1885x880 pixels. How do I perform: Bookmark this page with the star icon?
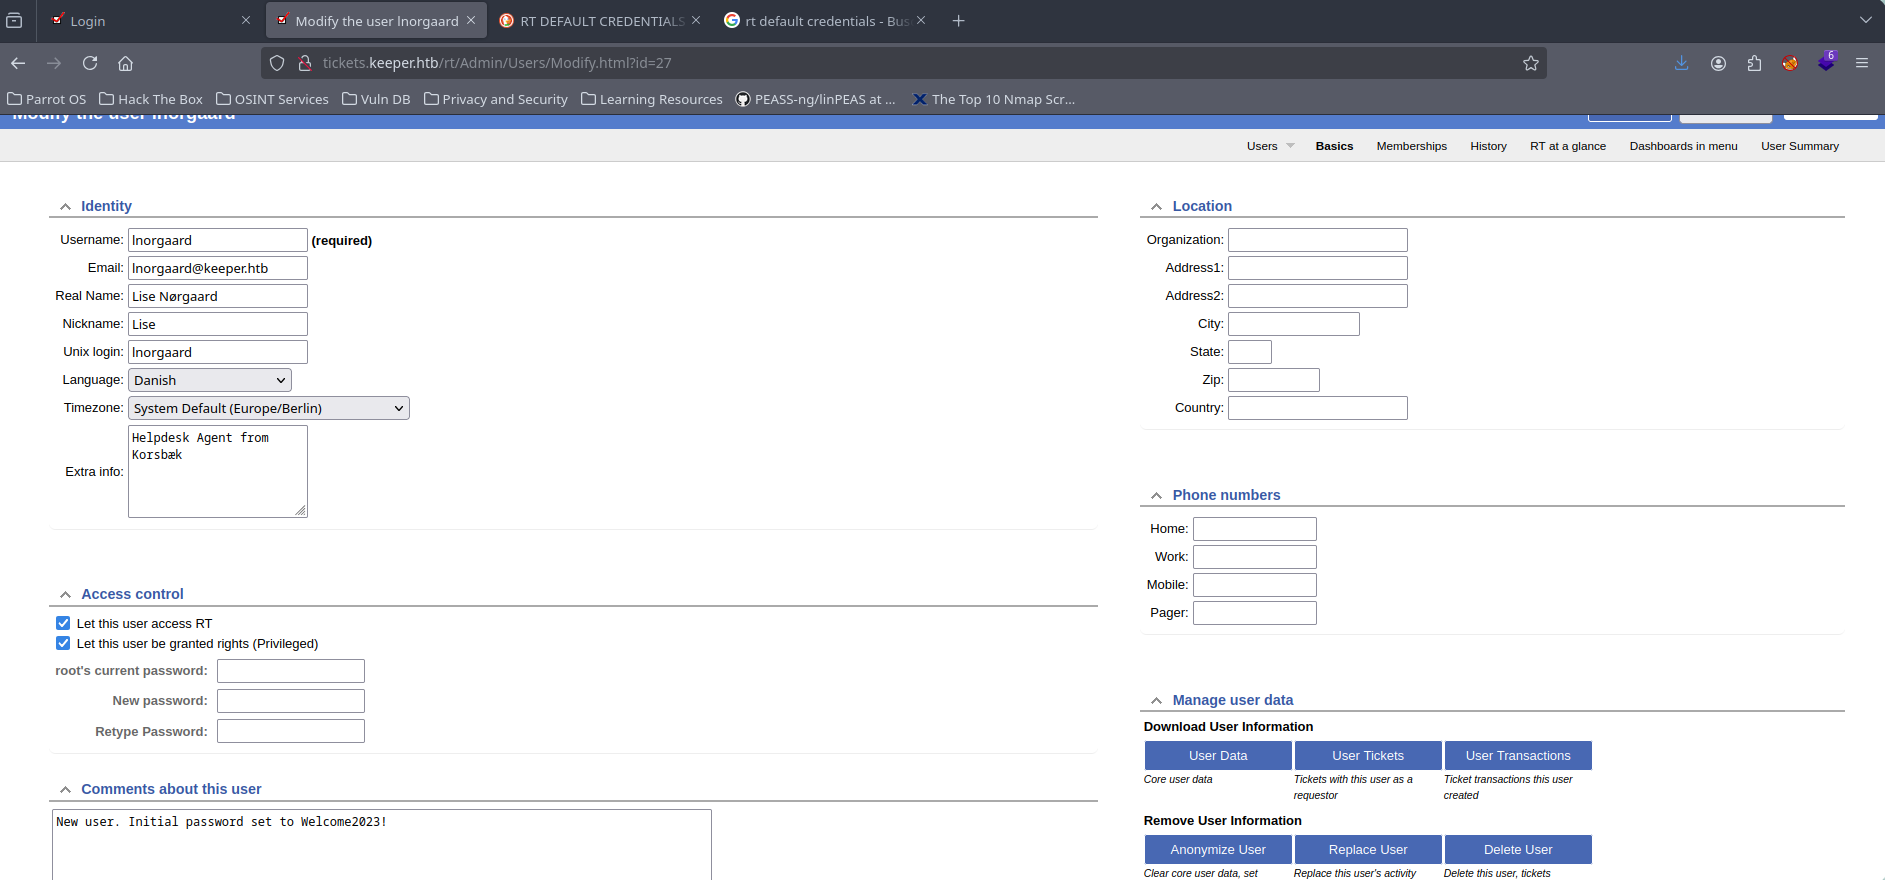[1530, 63]
